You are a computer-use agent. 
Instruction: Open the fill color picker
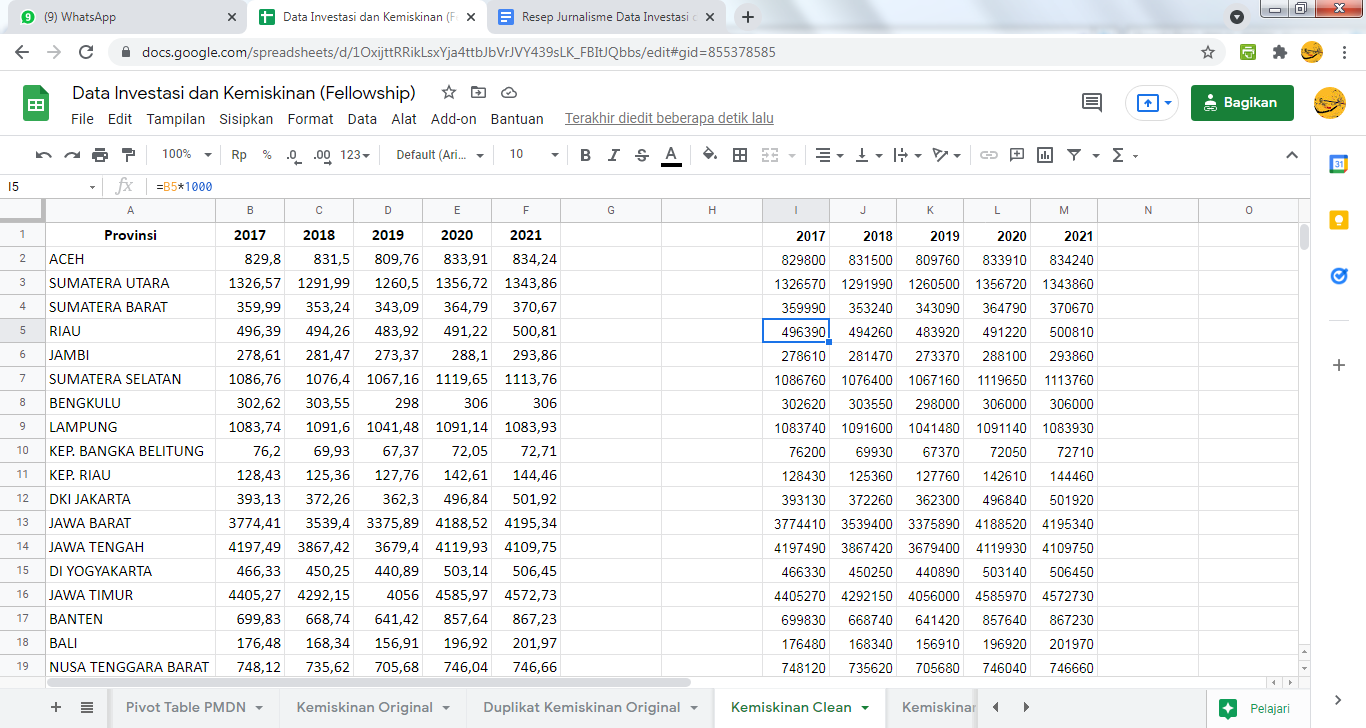(709, 155)
